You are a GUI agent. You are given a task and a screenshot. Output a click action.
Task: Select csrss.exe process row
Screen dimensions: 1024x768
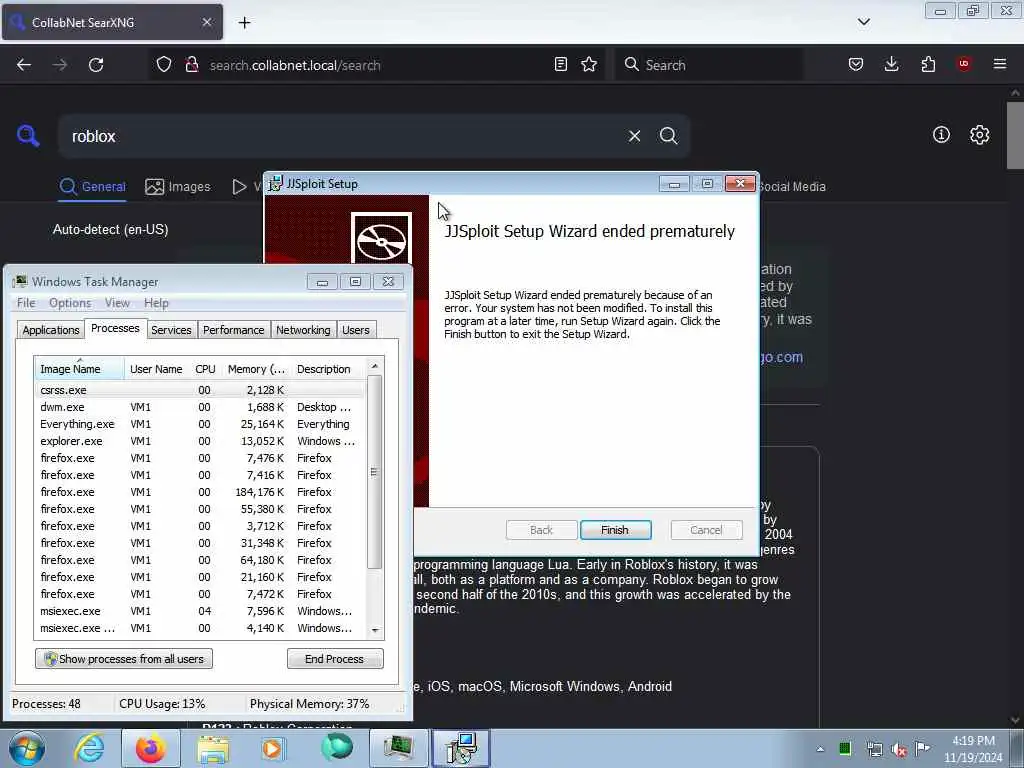[x=200, y=390]
